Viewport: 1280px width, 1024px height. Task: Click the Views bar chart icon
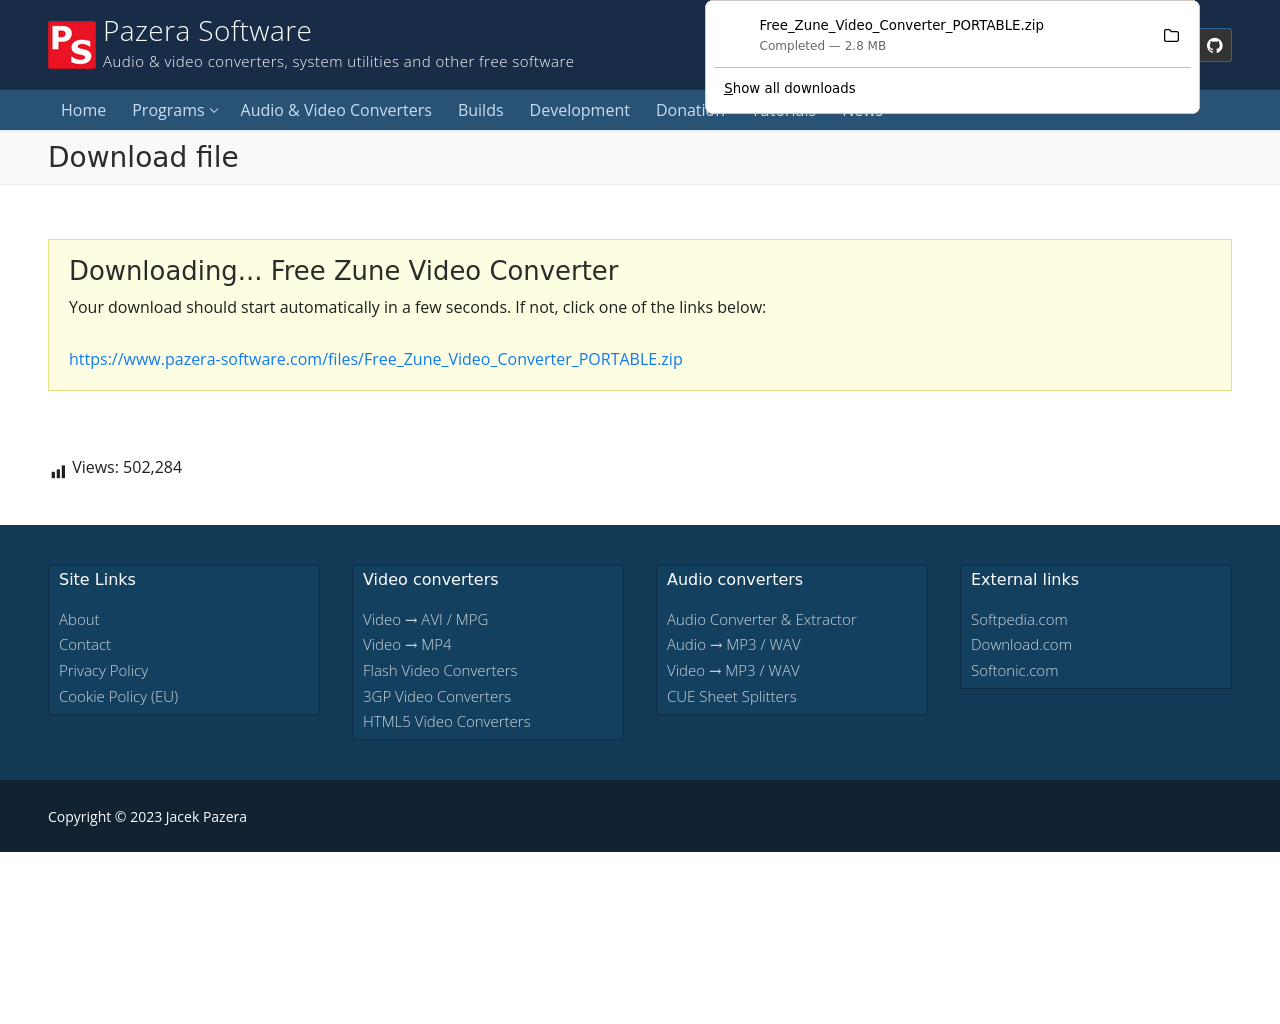(x=58, y=471)
